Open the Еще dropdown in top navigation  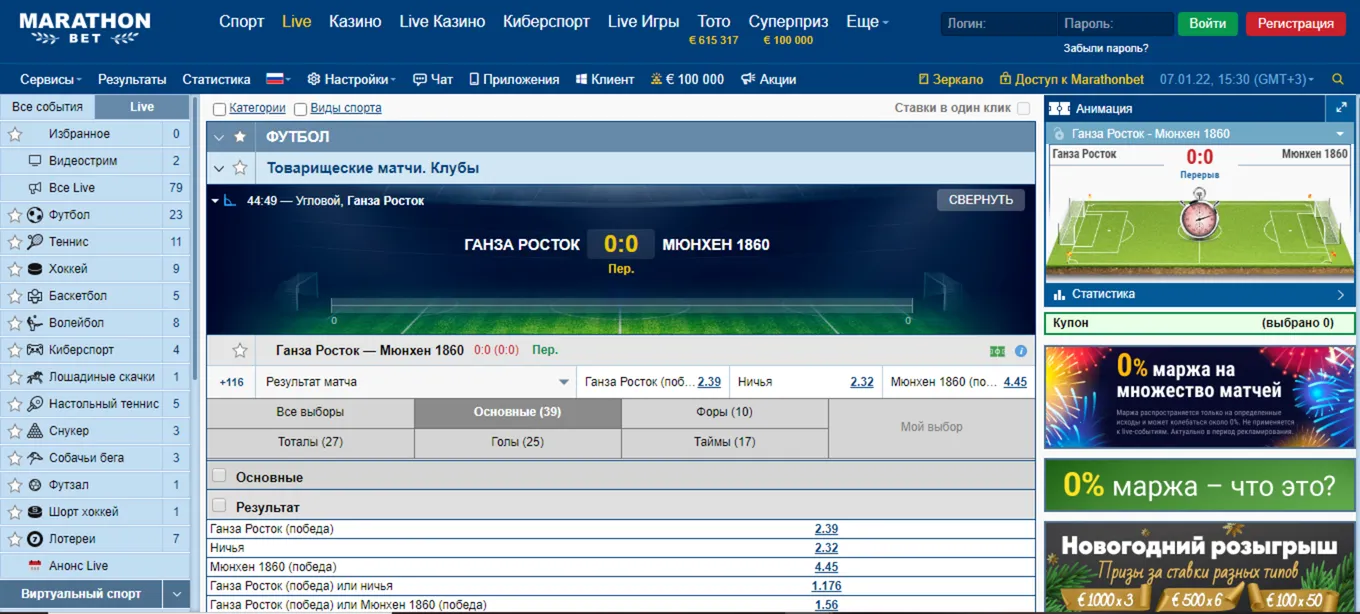coord(867,21)
